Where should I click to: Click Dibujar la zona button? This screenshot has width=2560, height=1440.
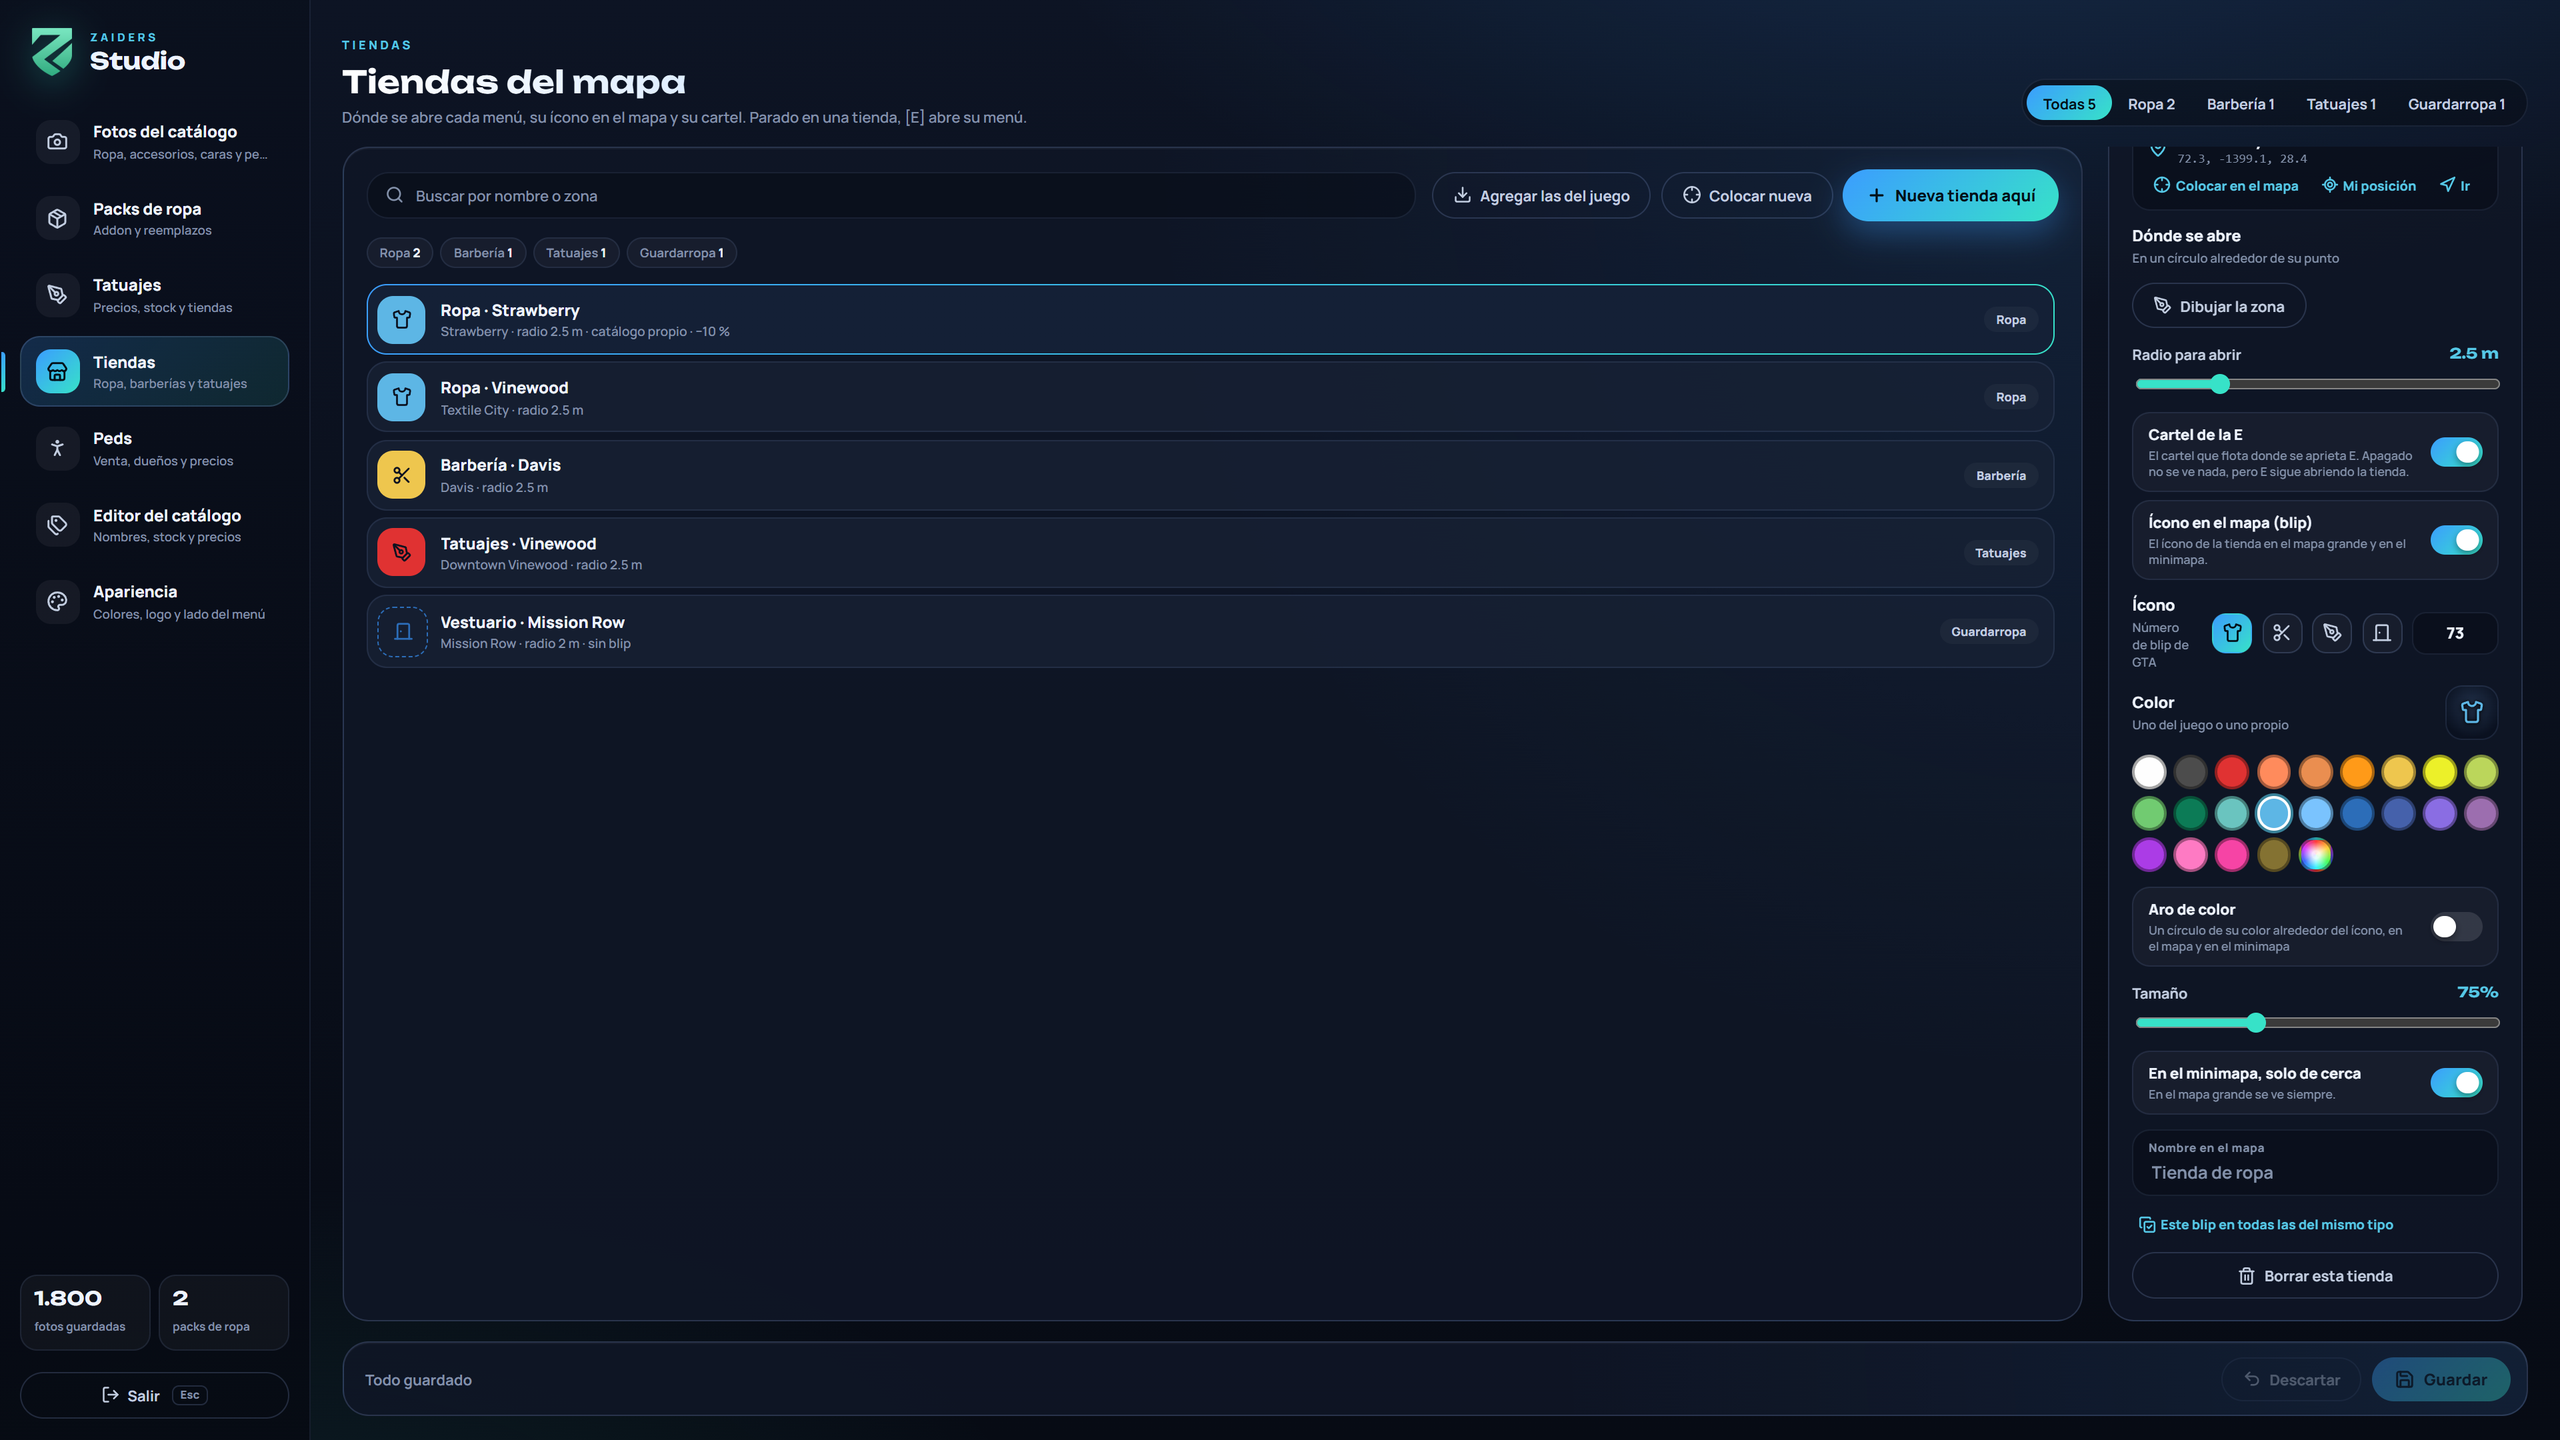[x=2219, y=306]
